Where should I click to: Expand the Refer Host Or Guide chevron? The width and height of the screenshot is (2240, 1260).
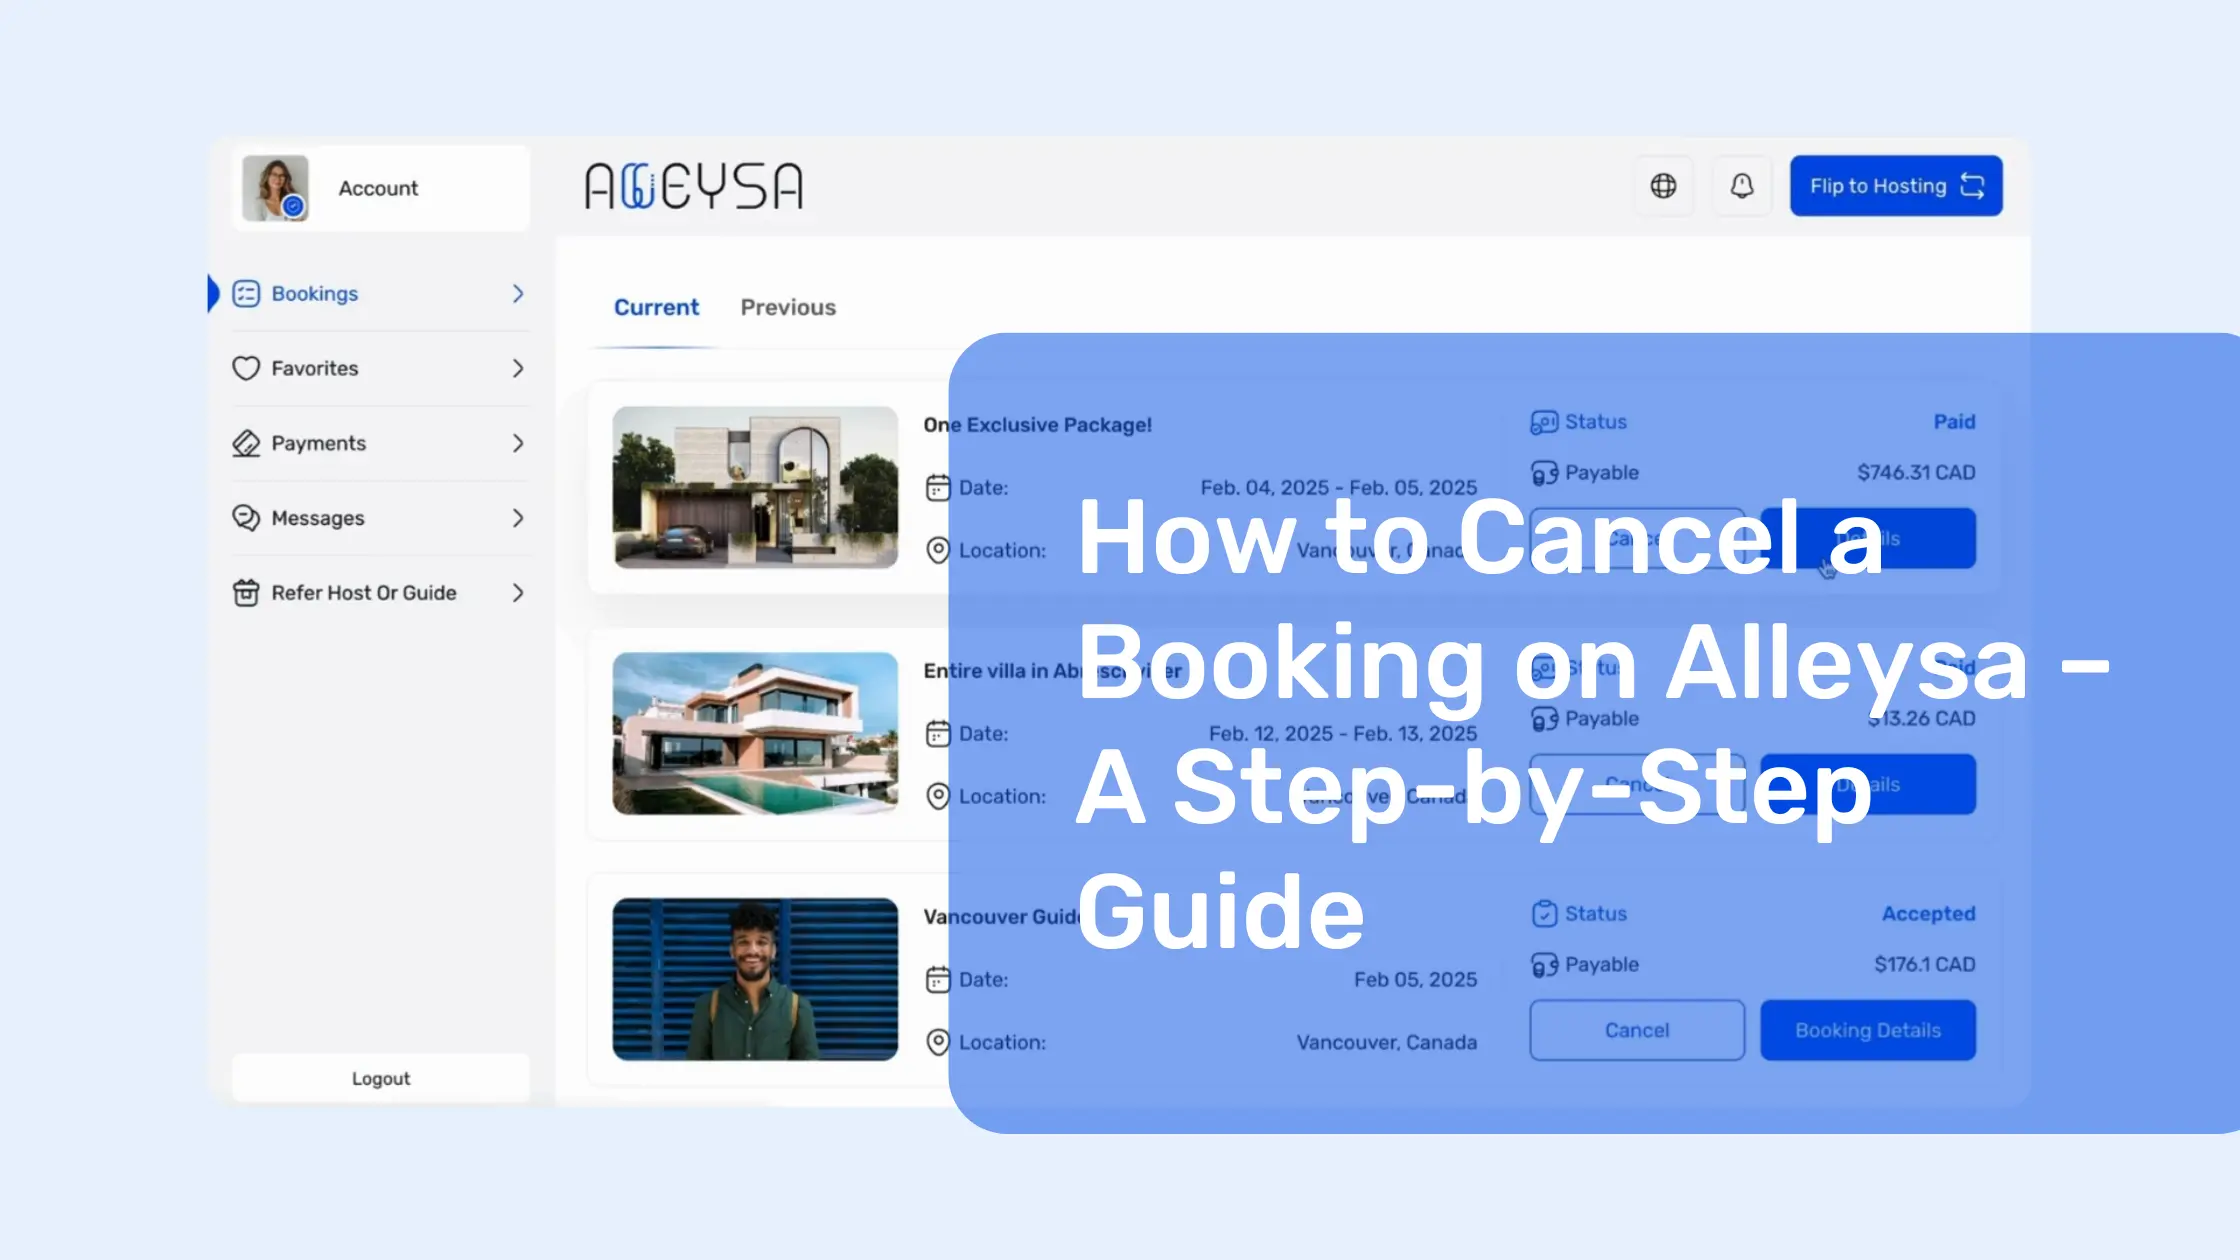pyautogui.click(x=518, y=593)
